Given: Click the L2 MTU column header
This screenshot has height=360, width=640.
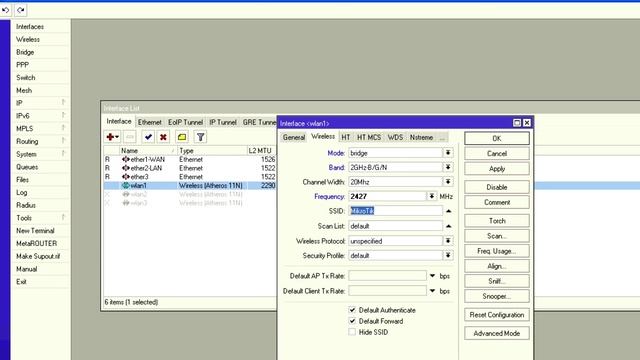Looking at the screenshot, I should (x=261, y=151).
